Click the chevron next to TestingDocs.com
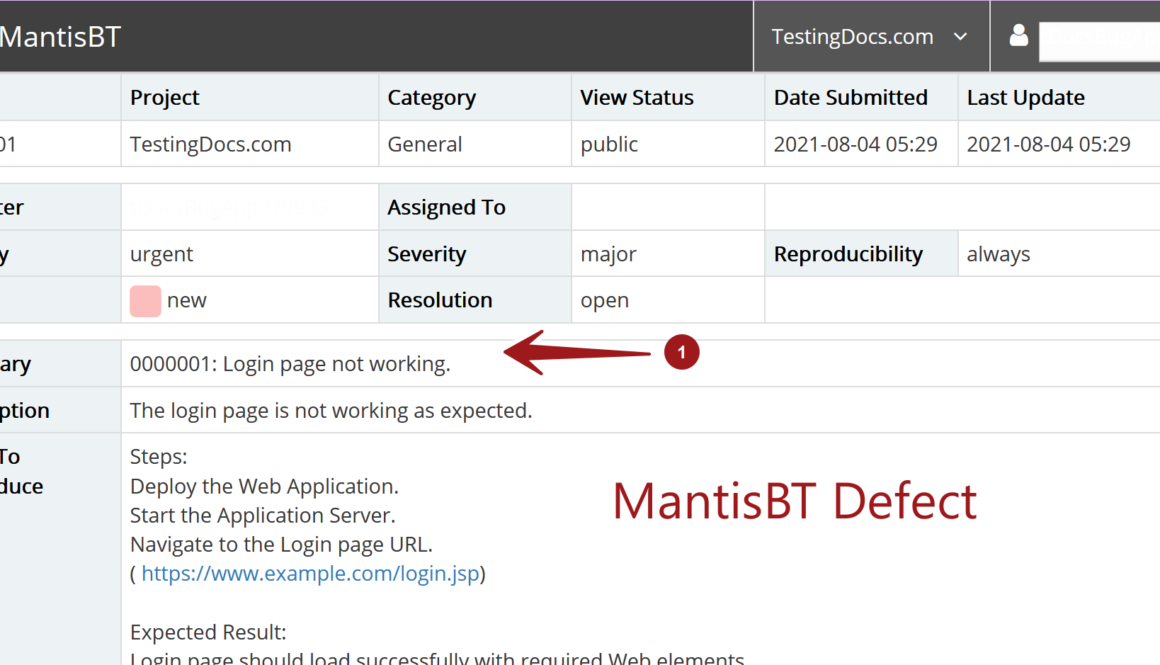This screenshot has height=665, width=1160. pyautogui.click(x=960, y=37)
